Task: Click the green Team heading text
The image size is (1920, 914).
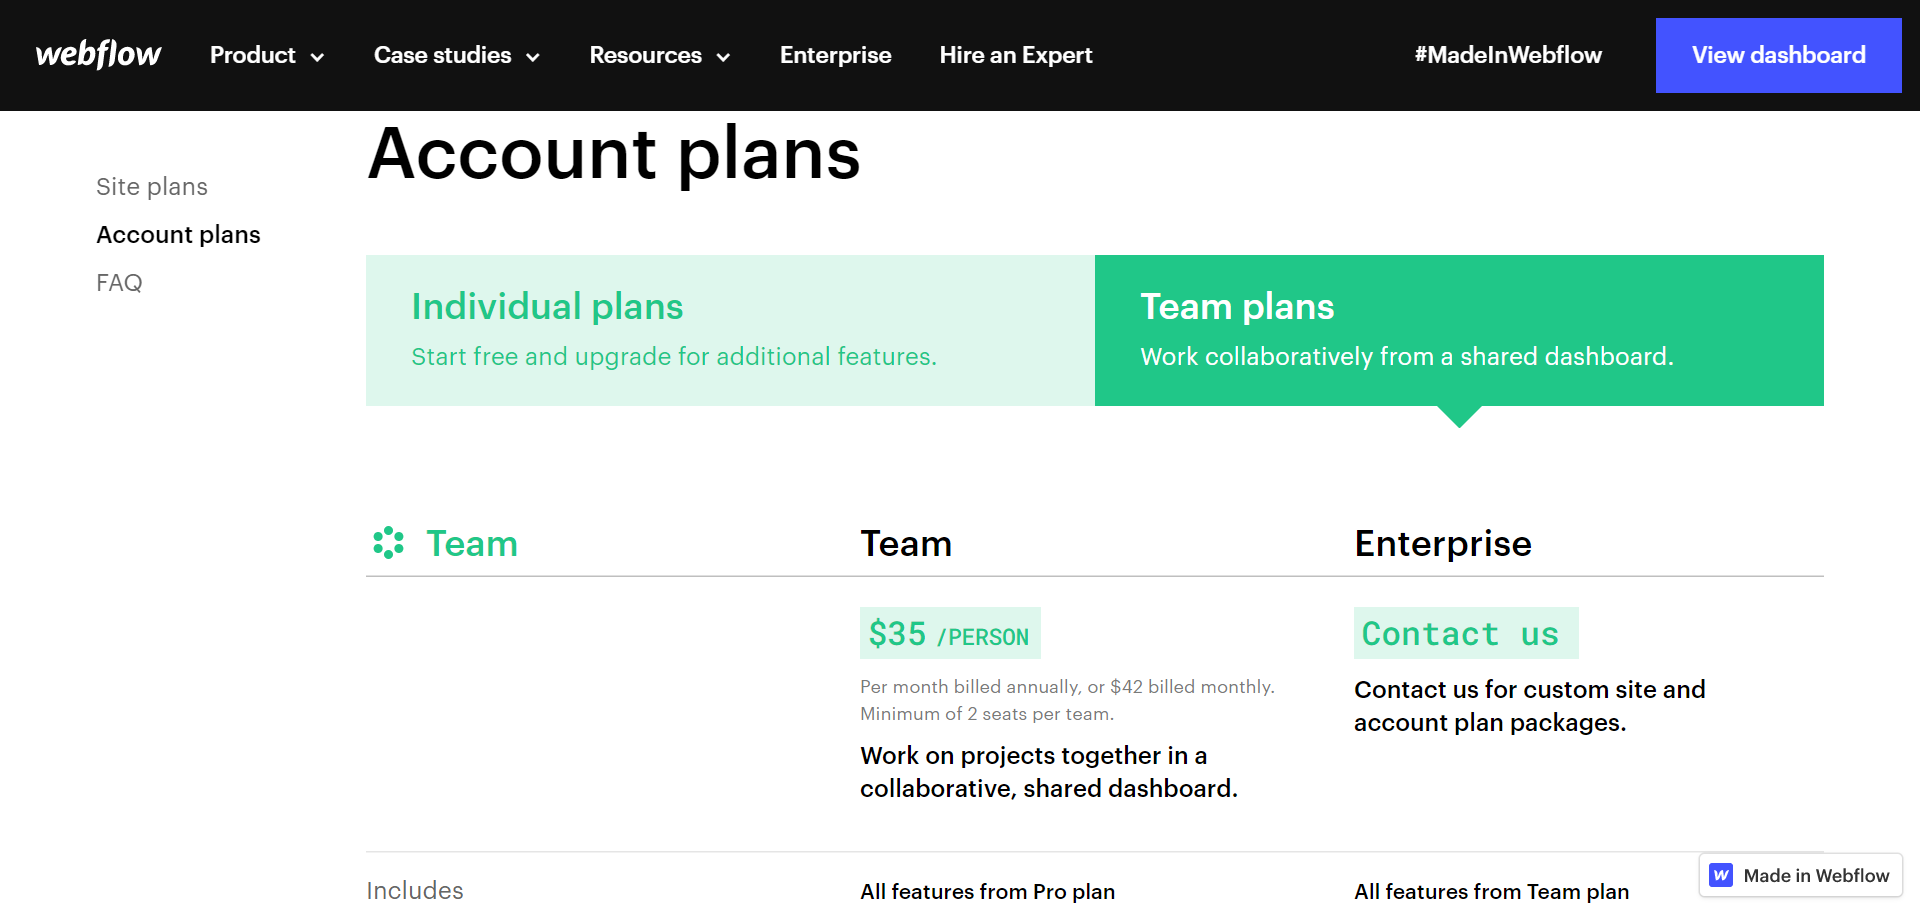Action: coord(472,544)
